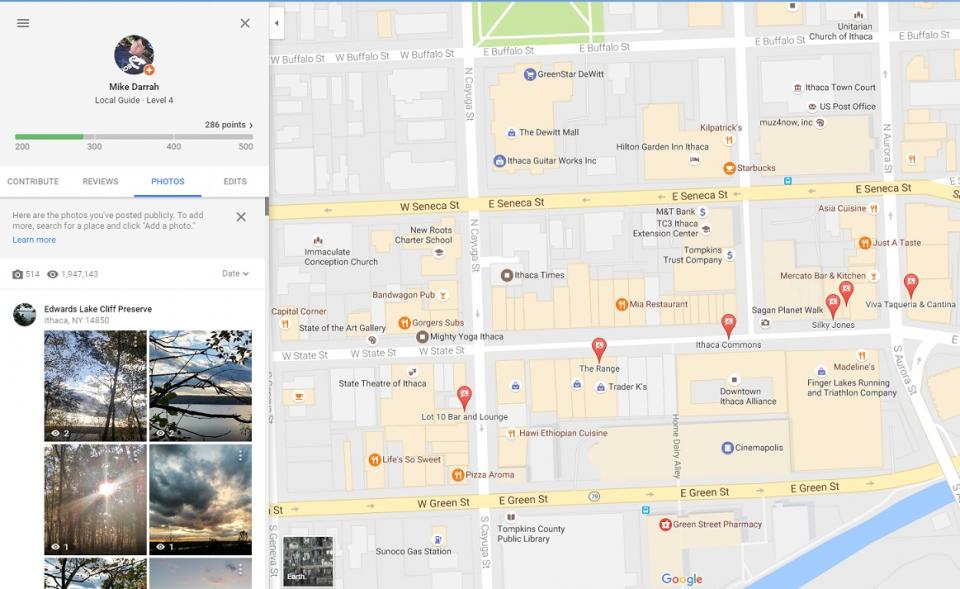Click the GreenStar DeWitt shopping cart icon
This screenshot has height=589, width=960.
coord(530,74)
